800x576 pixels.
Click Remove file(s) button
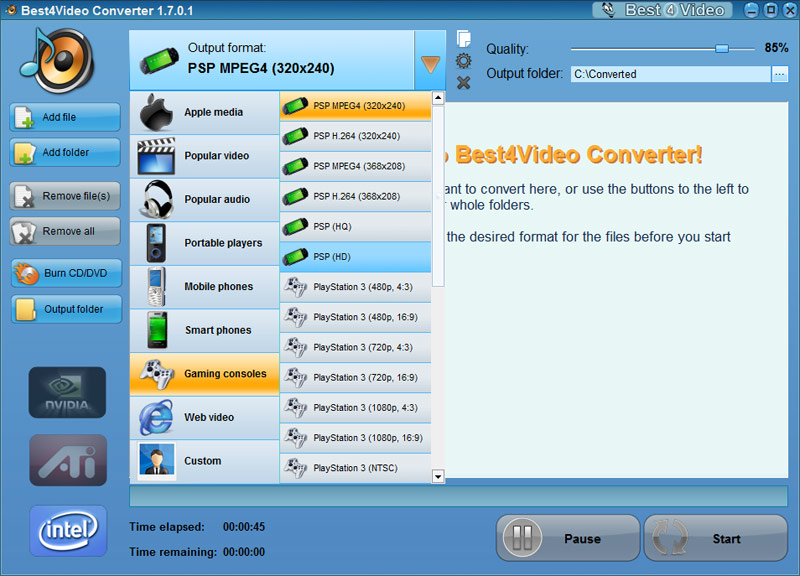[x=65, y=196]
